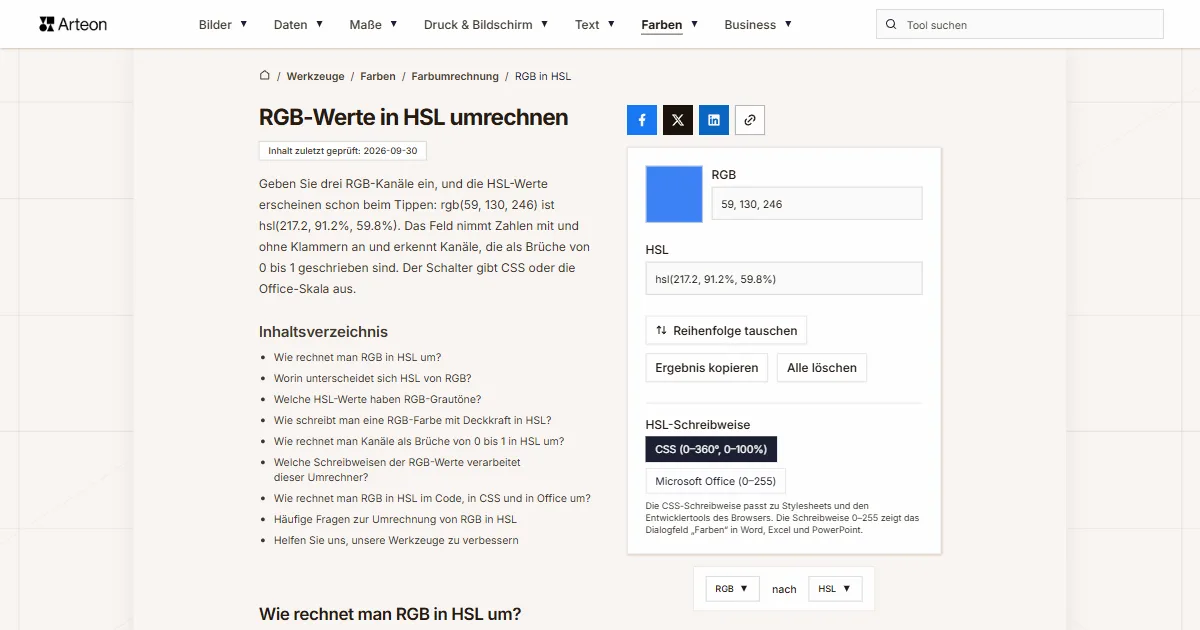
Task: Click the HSL output field
Action: point(784,279)
